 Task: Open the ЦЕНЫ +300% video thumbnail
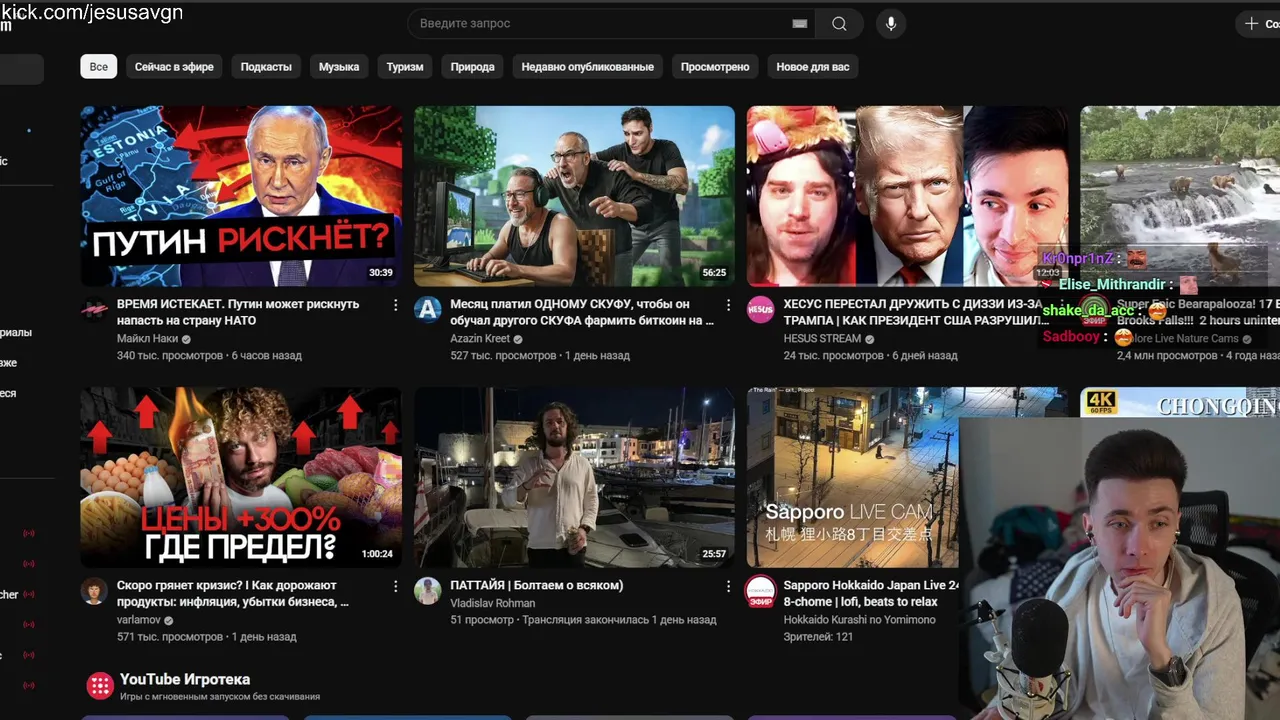[x=241, y=478]
